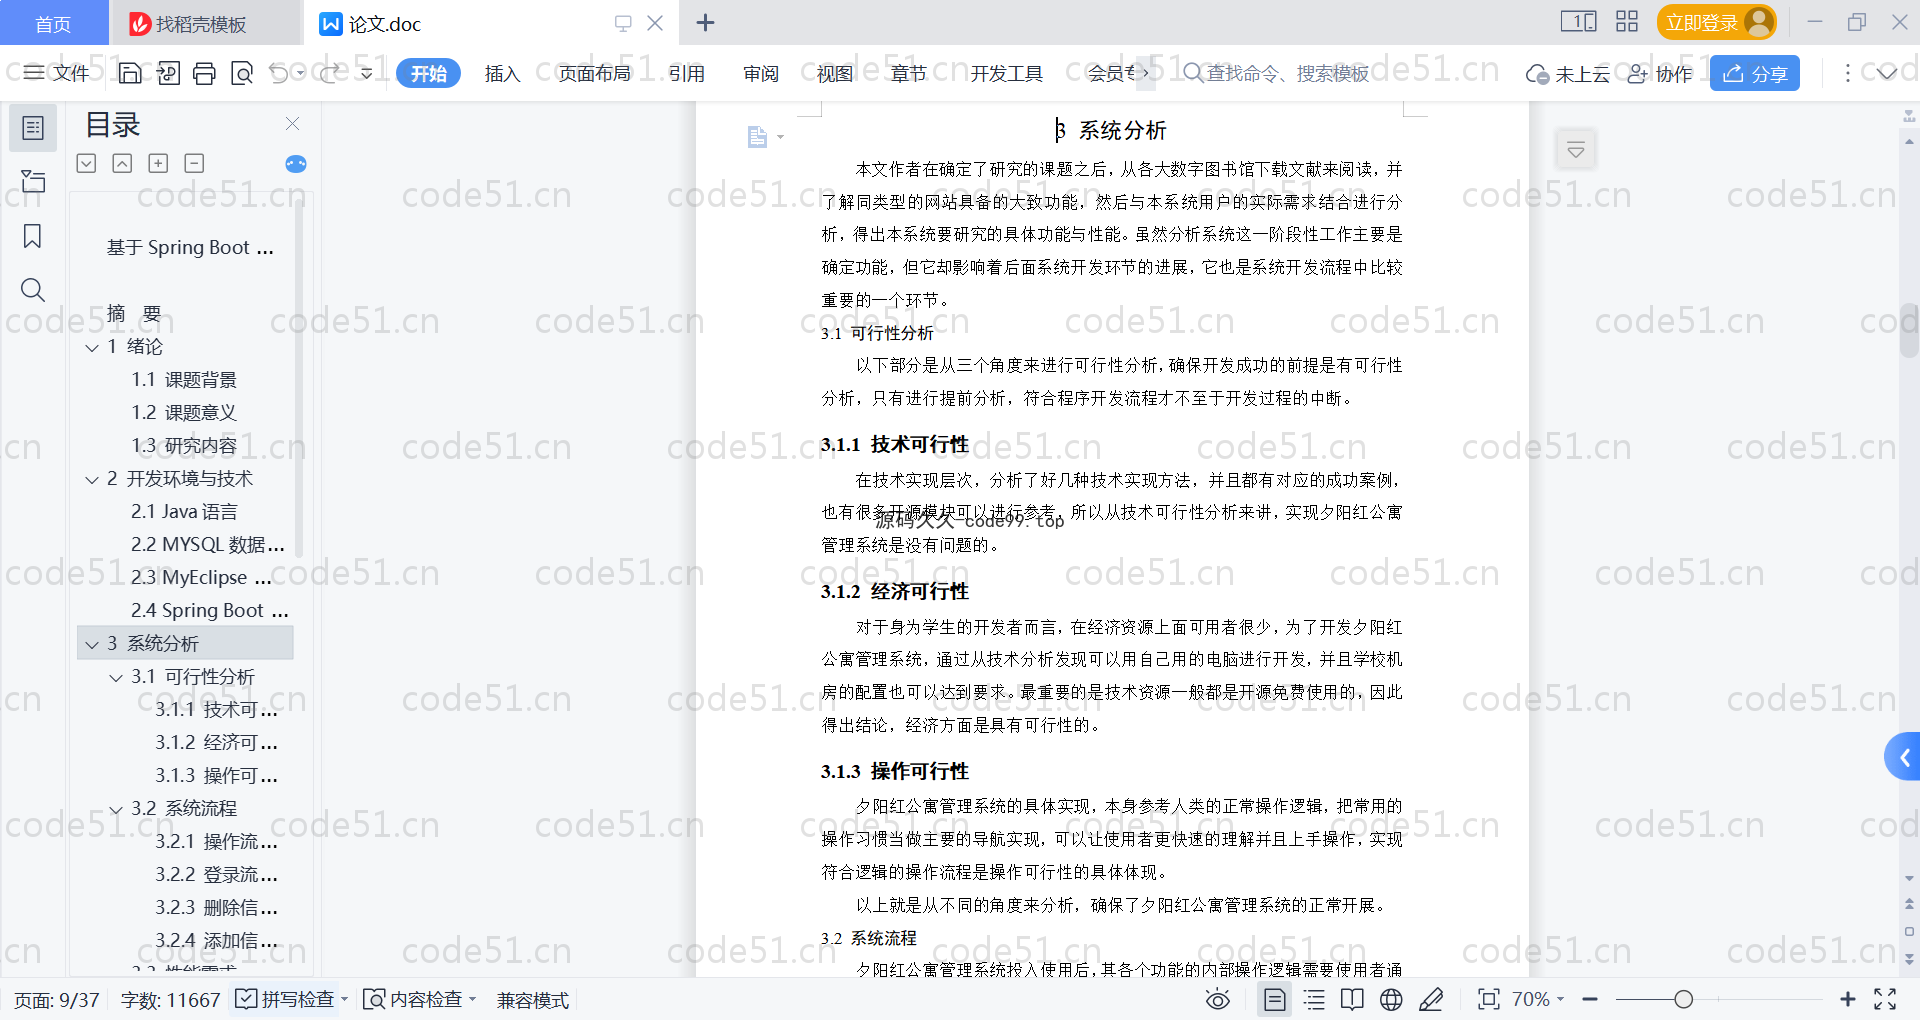Collapse the 1 绪论 tree node
This screenshot has height=1020, width=1920.
tap(92, 347)
